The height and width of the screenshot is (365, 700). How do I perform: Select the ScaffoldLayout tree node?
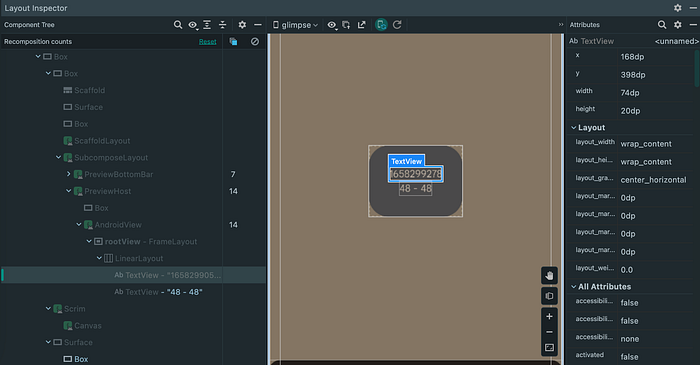tap(97, 141)
